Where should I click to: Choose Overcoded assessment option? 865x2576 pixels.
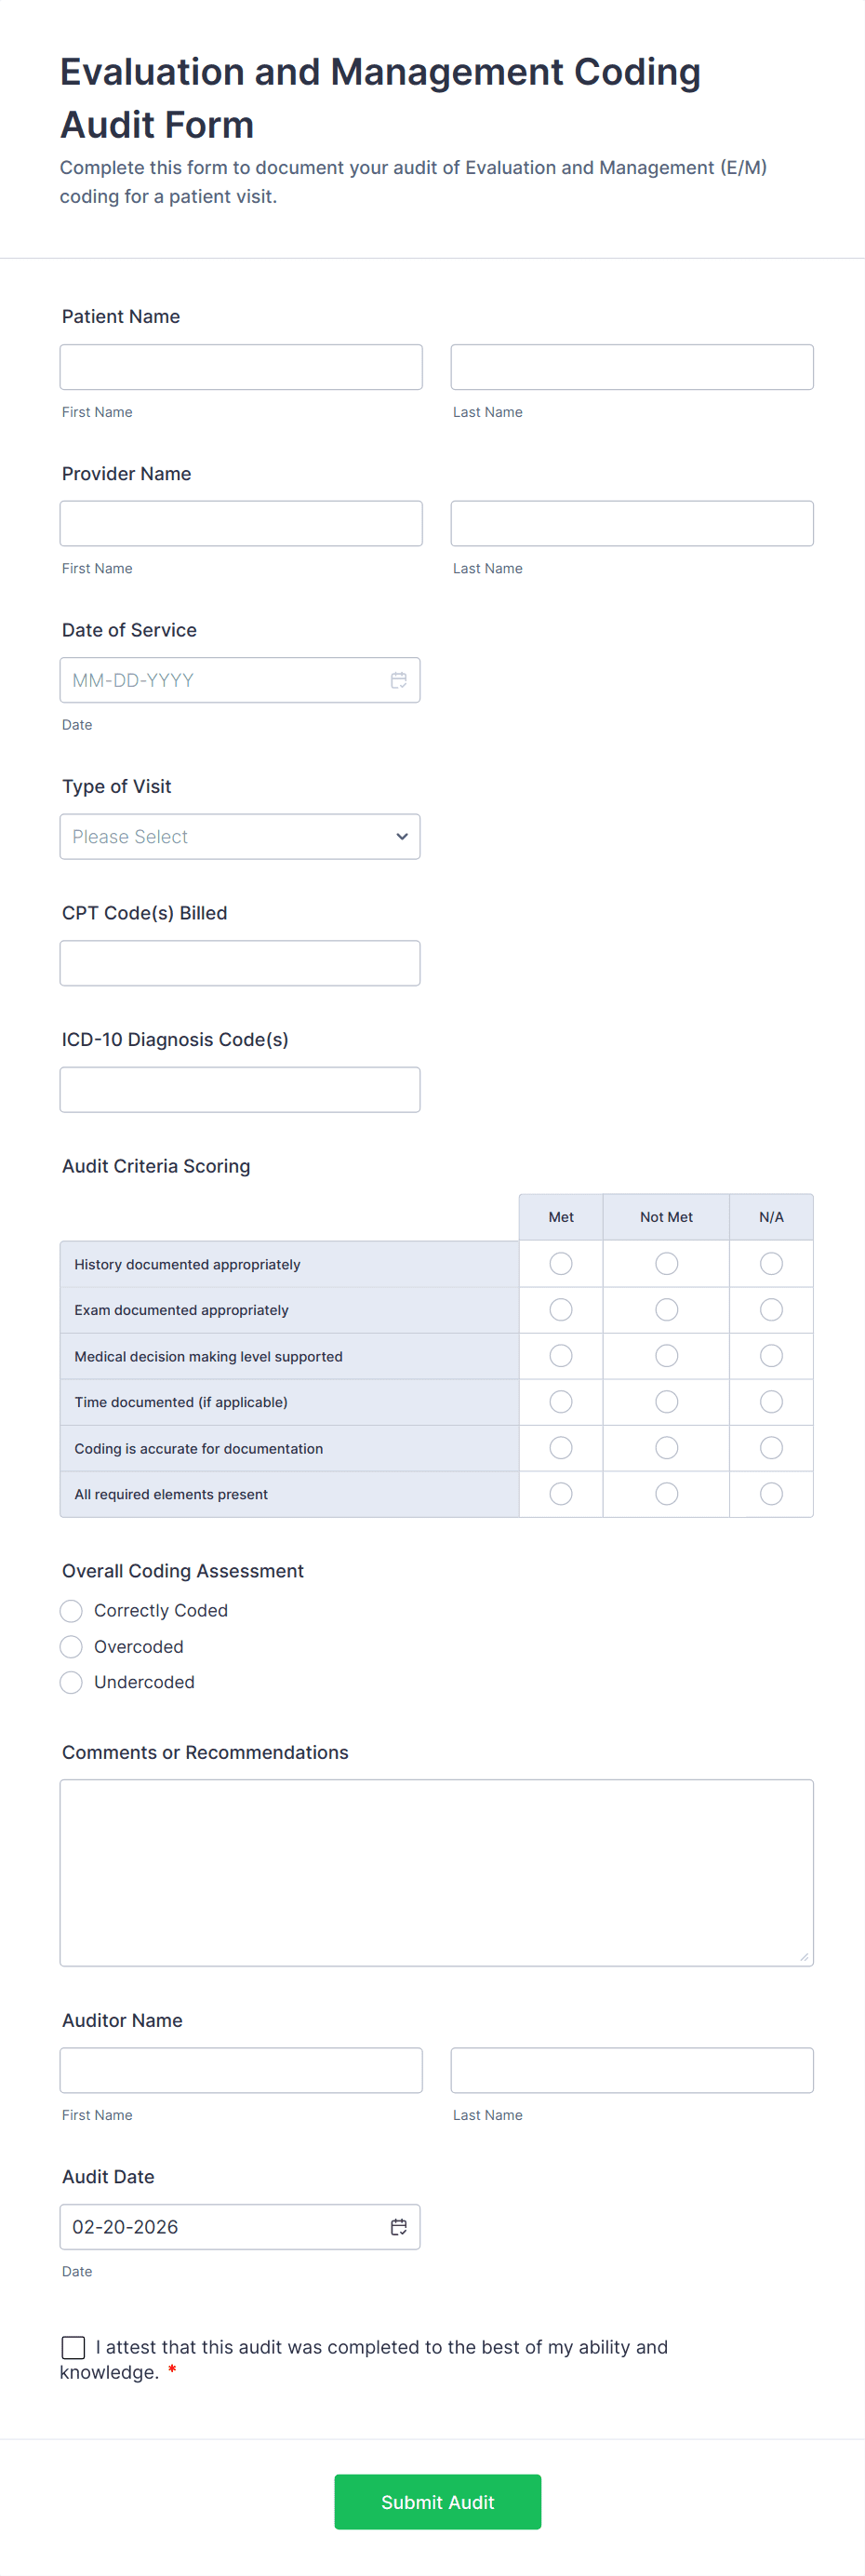71,1647
